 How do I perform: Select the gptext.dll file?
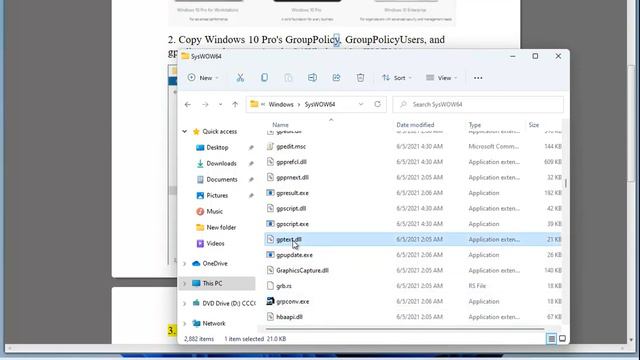413,239
